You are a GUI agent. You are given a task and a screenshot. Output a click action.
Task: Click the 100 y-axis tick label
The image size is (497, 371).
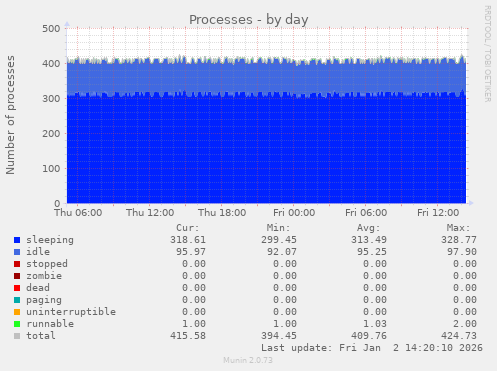[51, 169]
